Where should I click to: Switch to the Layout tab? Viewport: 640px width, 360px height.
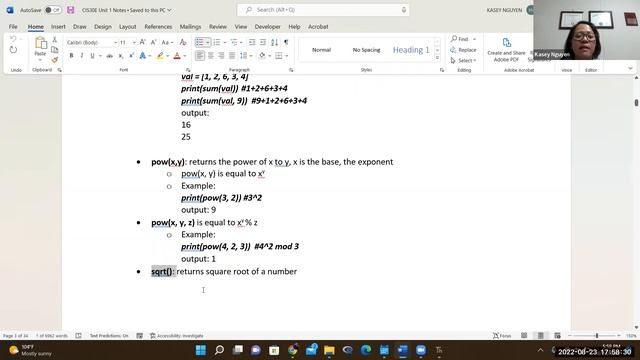click(127, 27)
